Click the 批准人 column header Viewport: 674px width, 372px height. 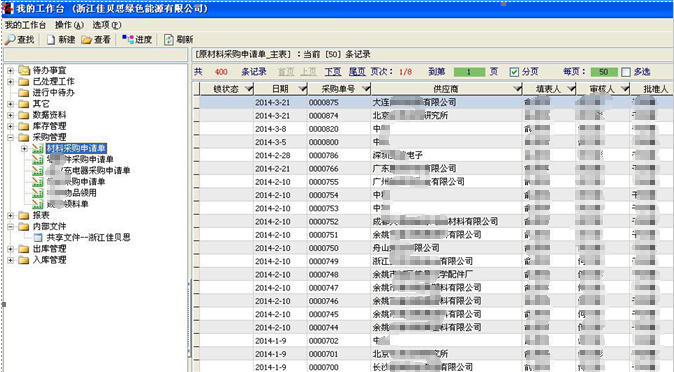click(652, 89)
